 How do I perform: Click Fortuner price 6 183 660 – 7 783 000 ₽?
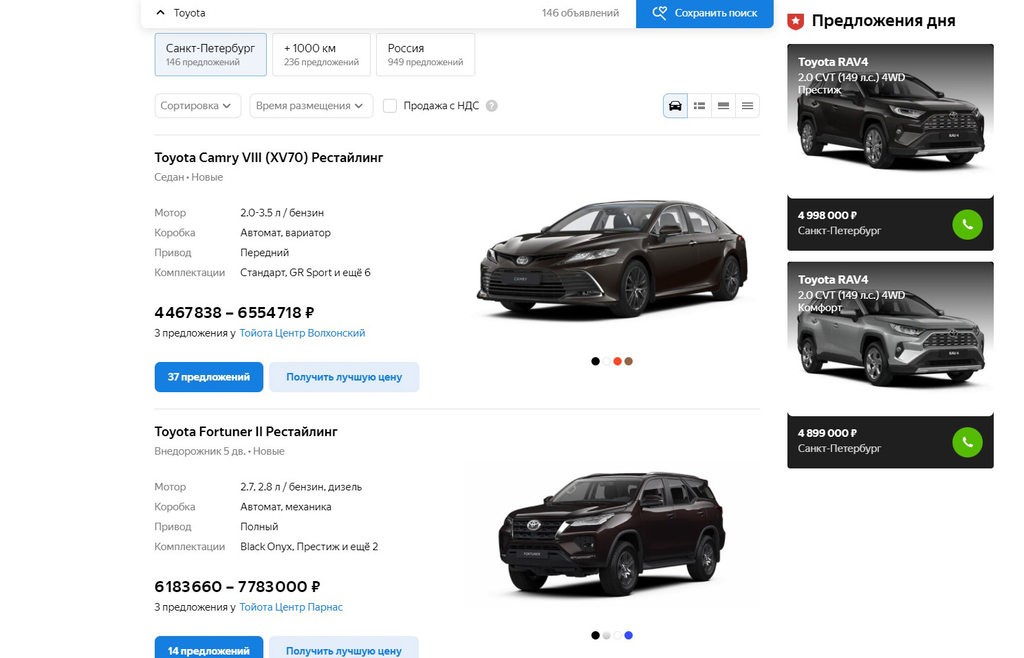(x=237, y=587)
